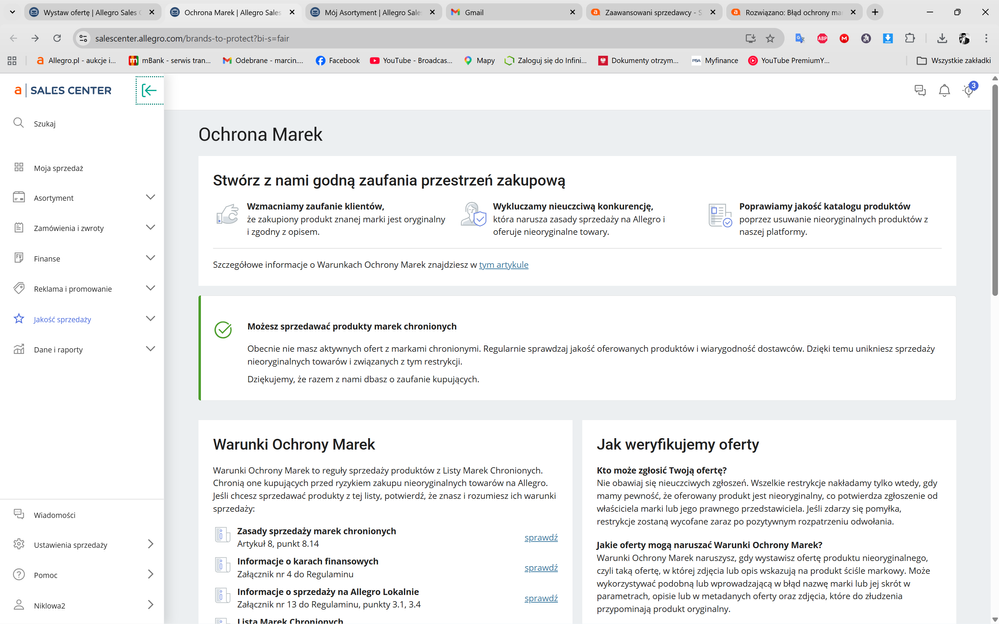
Task: Expand the Zamówienia i zwroty chevron
Action: [150, 228]
